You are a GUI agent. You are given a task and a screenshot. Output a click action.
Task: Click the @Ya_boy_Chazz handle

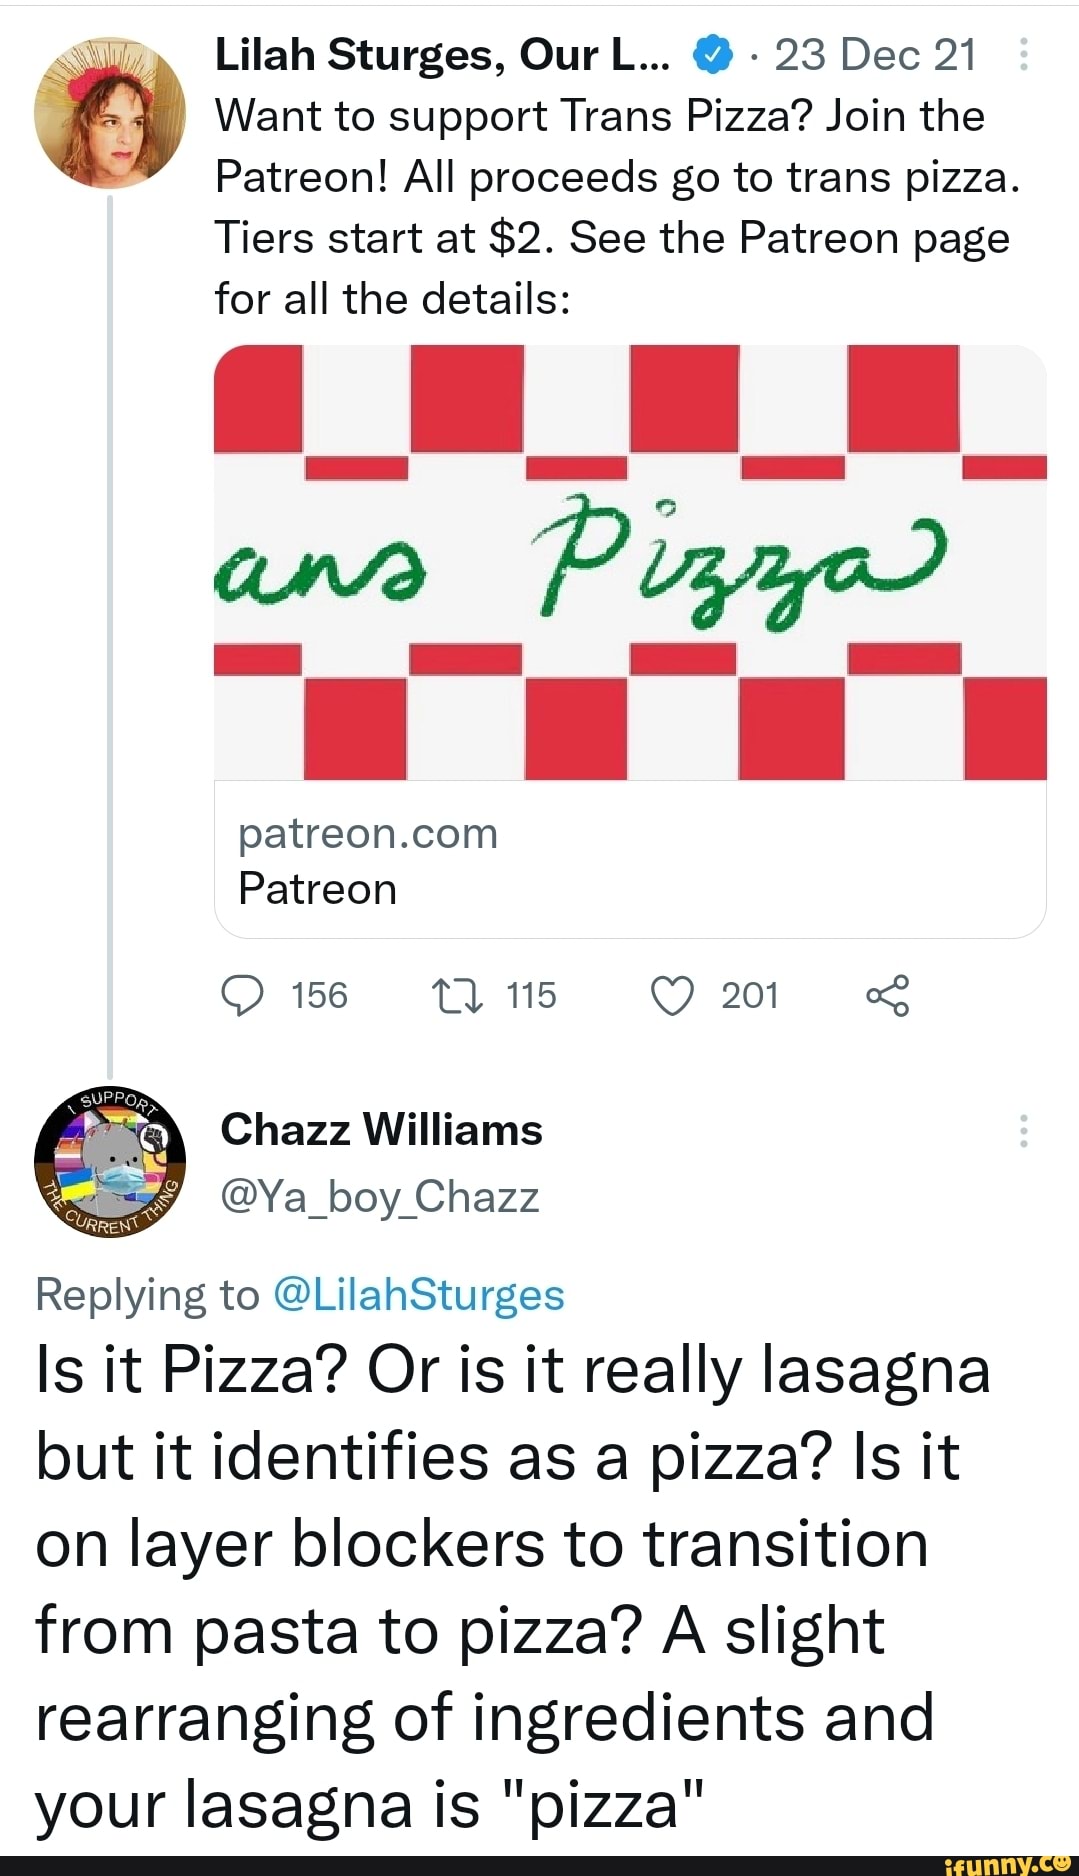click(x=380, y=1196)
